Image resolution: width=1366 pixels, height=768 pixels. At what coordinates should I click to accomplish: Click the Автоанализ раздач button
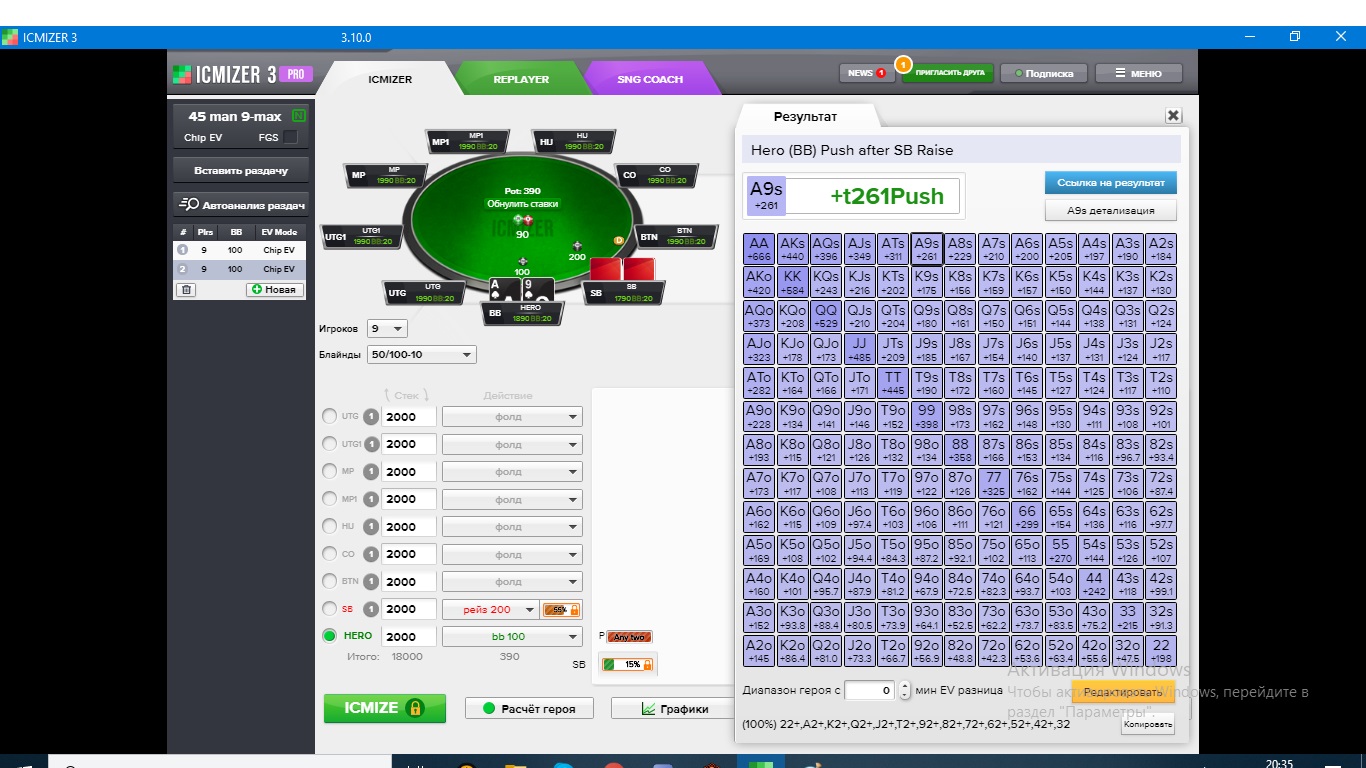point(241,204)
